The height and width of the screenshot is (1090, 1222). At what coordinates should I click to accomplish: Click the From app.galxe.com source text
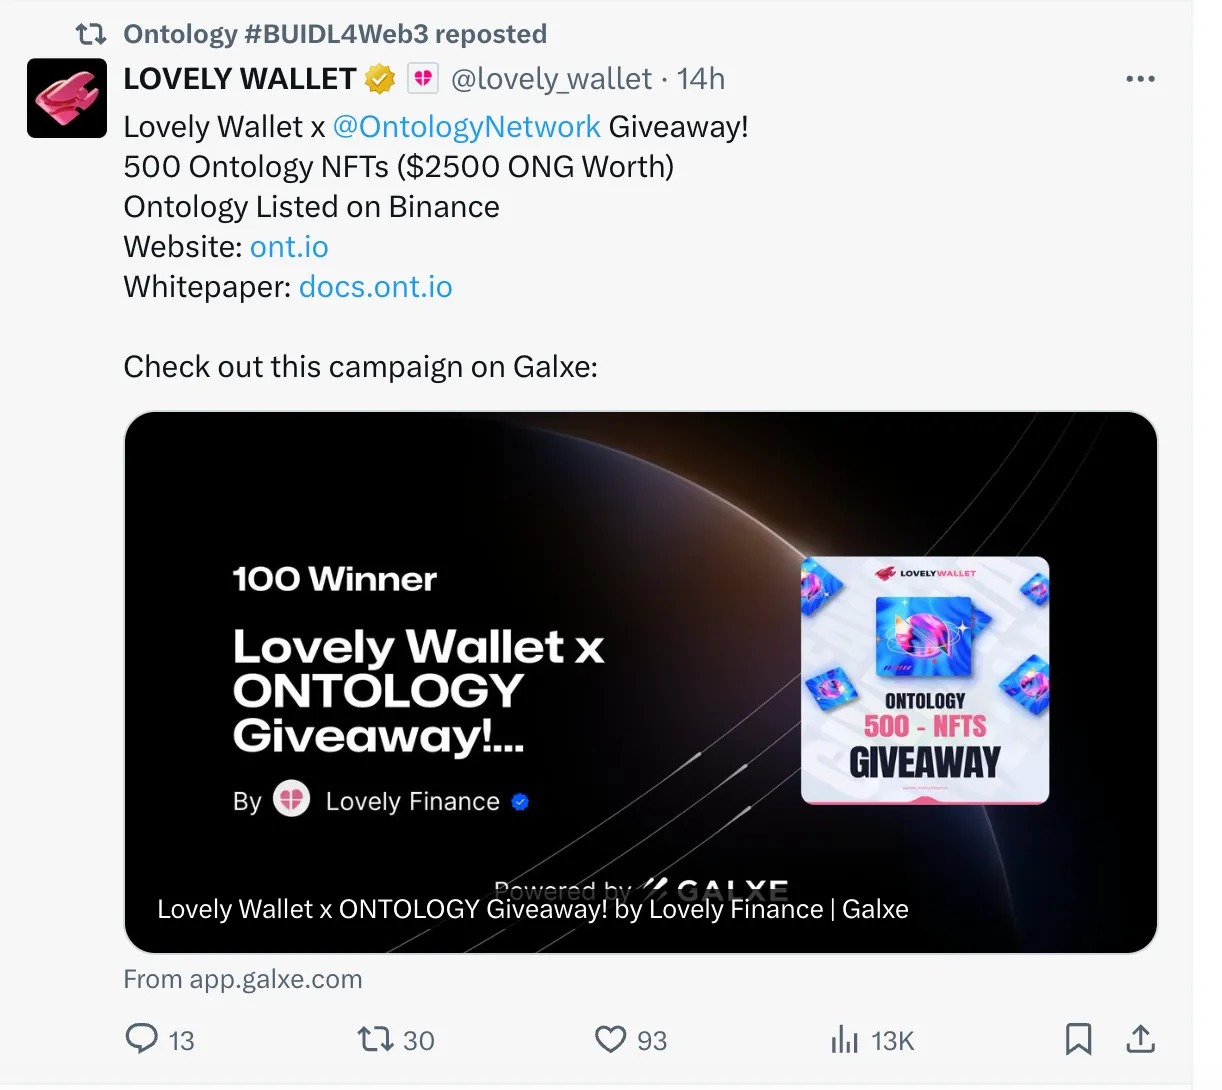[243, 979]
